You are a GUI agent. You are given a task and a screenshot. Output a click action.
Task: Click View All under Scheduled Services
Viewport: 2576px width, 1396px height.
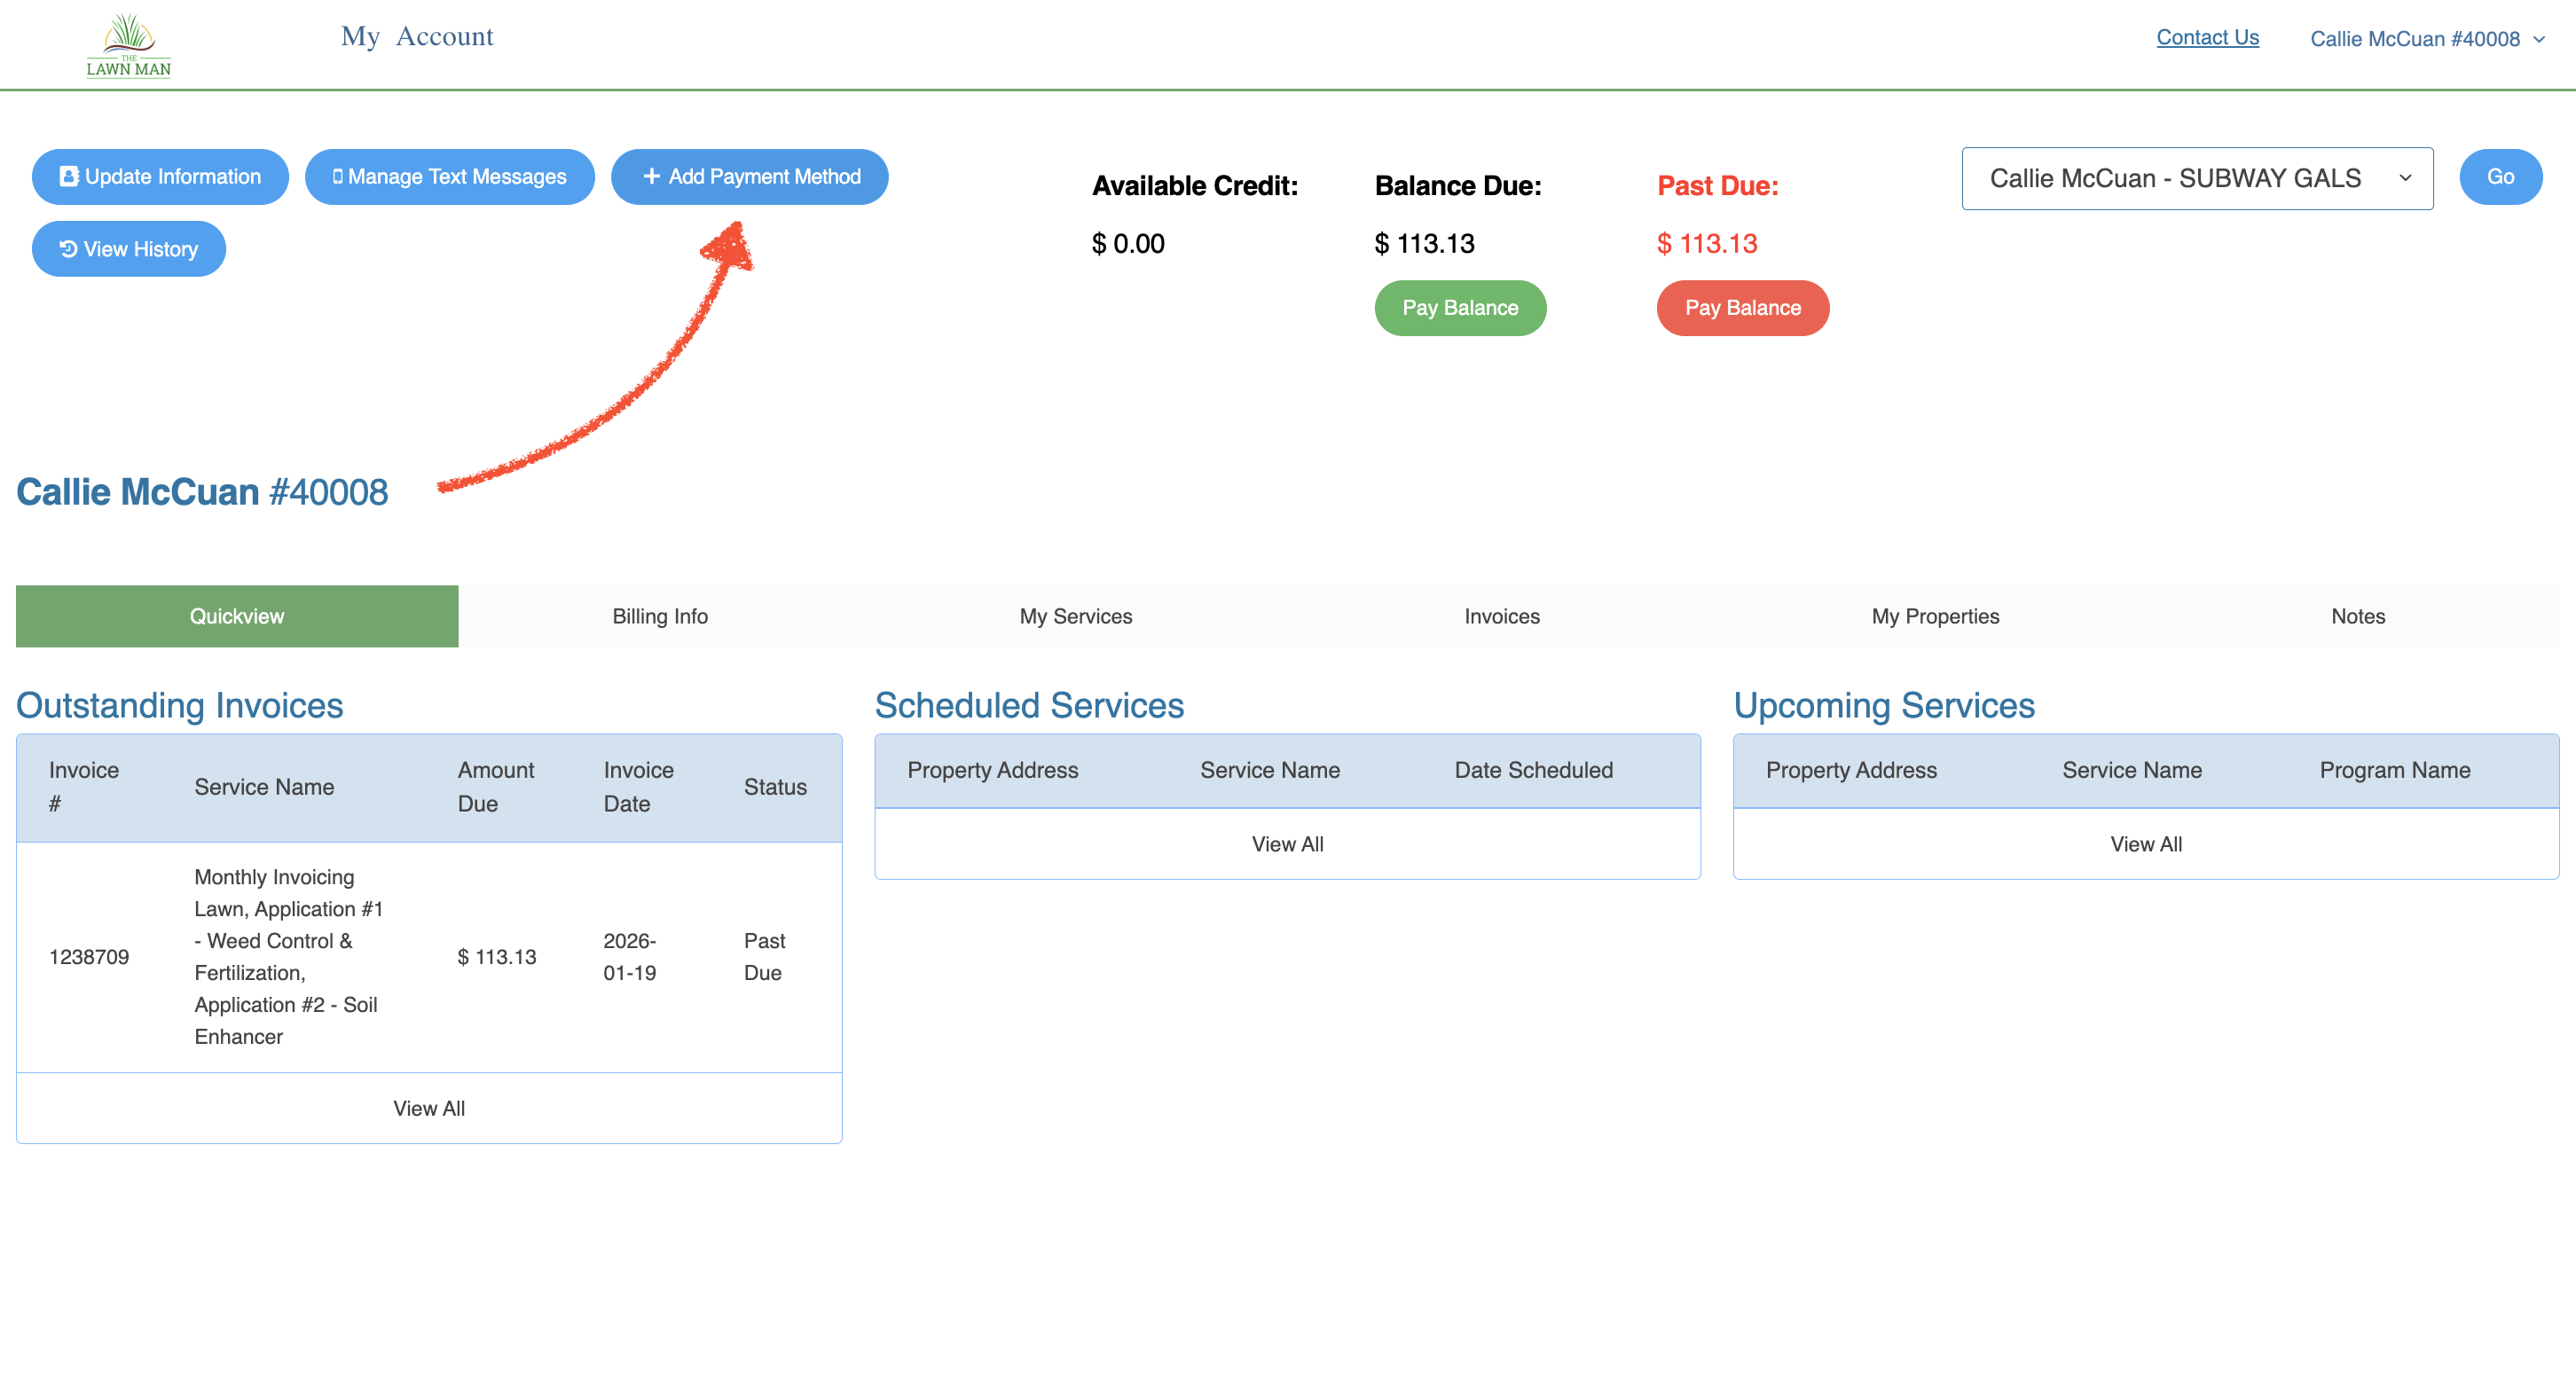click(1286, 844)
